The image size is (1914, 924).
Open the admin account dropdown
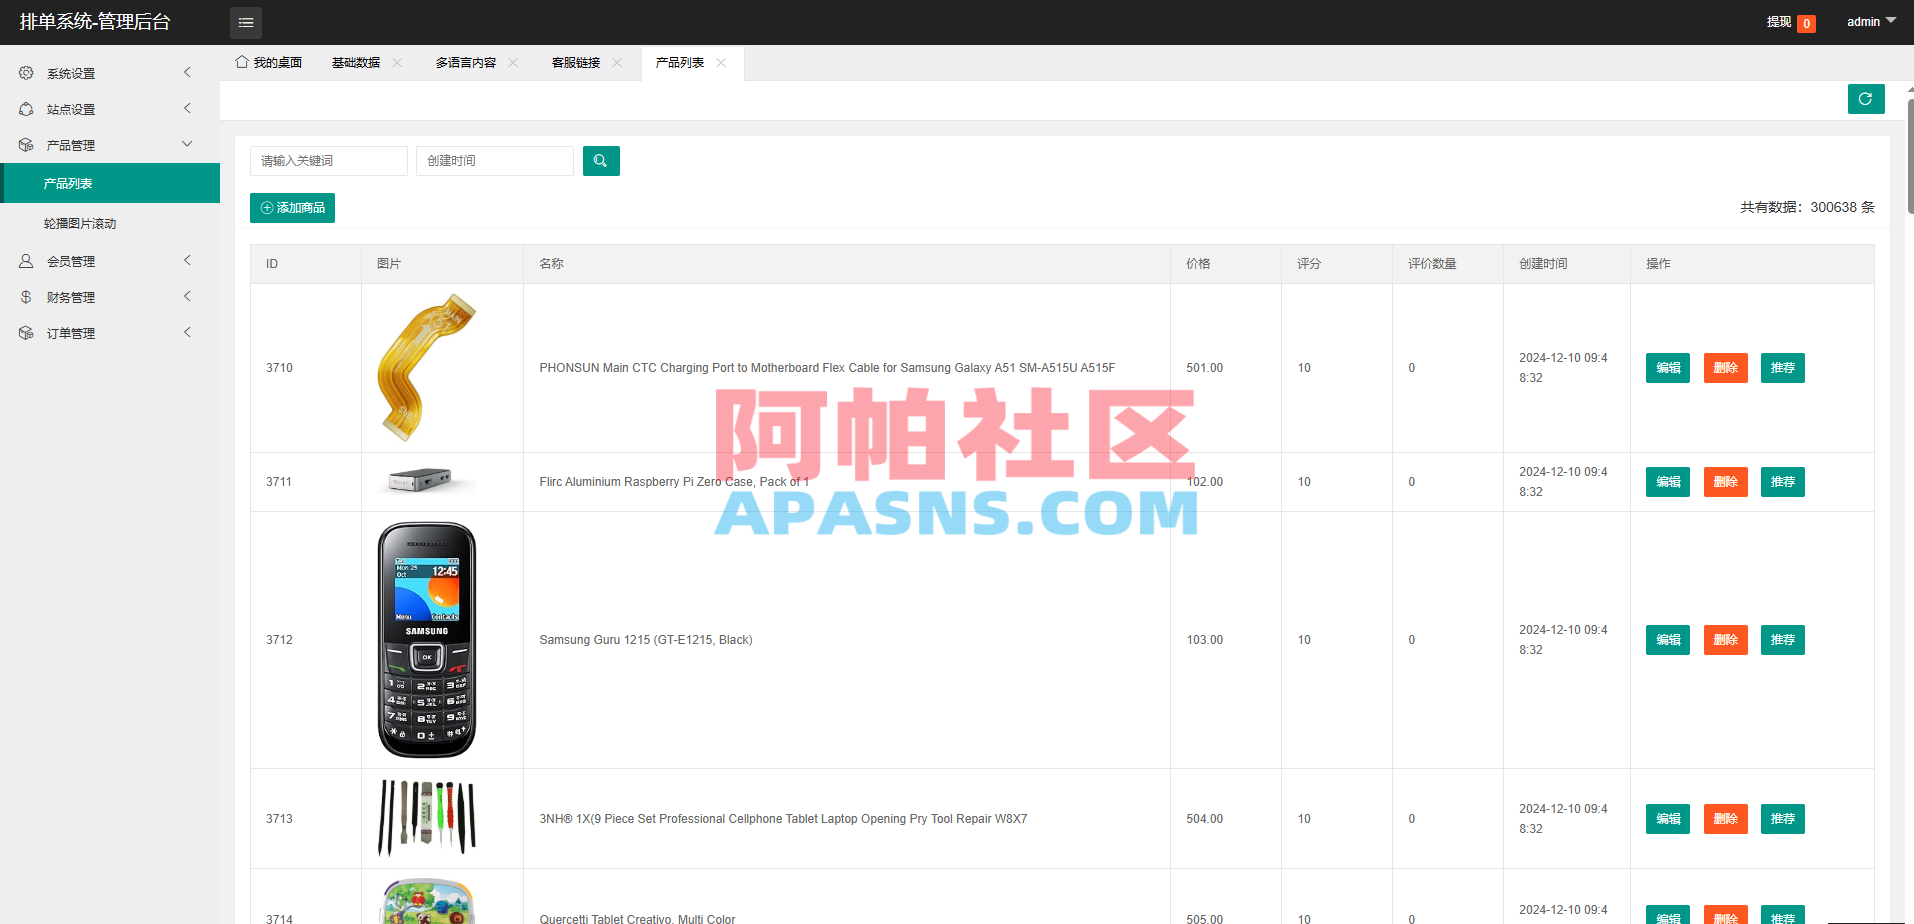click(x=1869, y=21)
